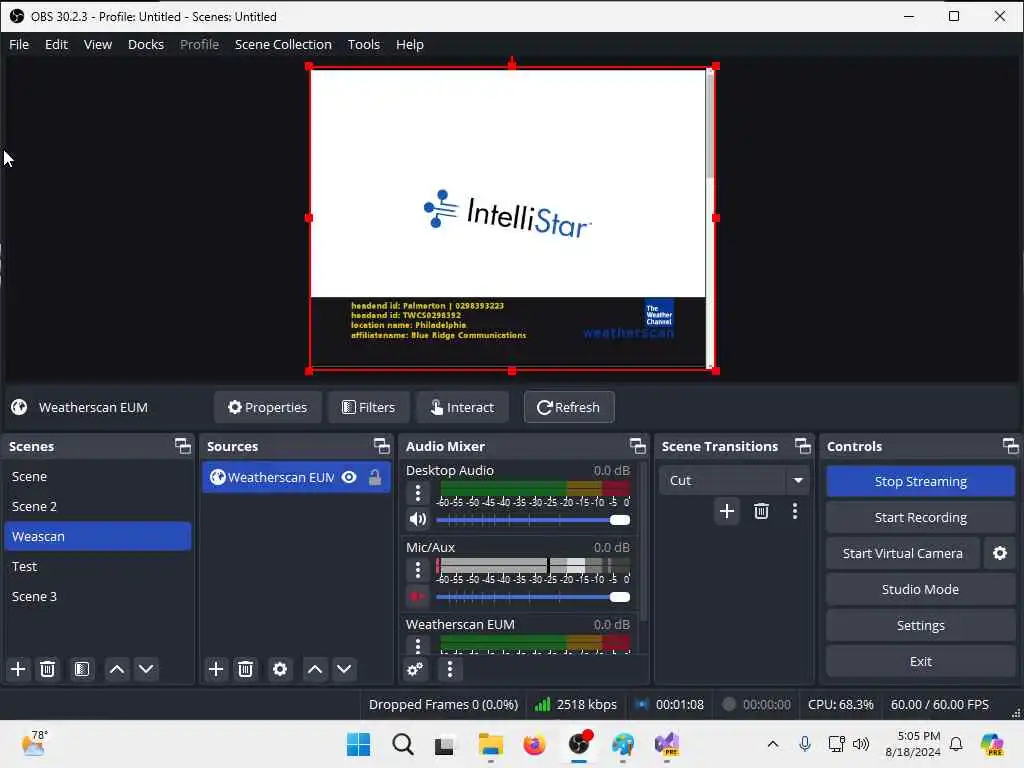The image size is (1024, 768).
Task: Select Scene 2 in Scenes list
Action: pyautogui.click(x=98, y=506)
